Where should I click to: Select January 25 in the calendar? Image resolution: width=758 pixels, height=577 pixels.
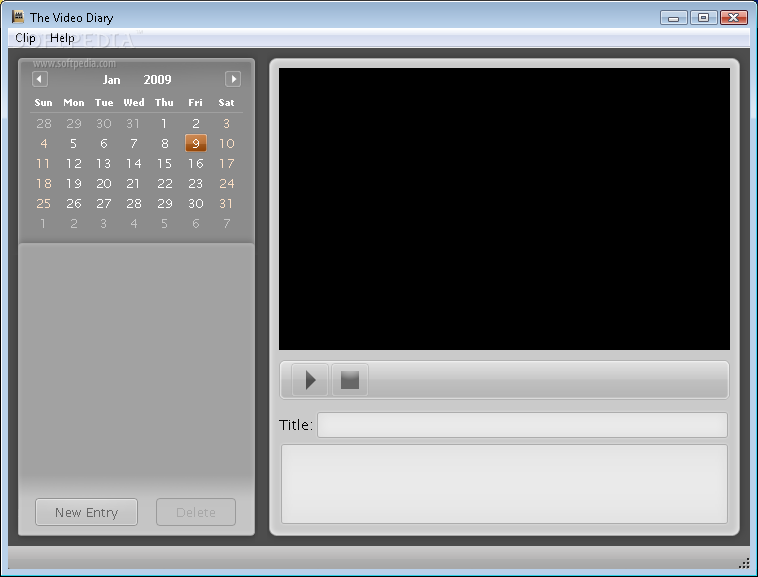(44, 203)
